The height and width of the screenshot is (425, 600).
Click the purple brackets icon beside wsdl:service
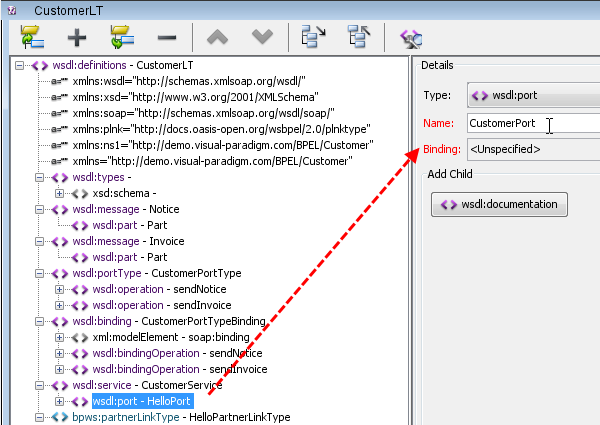(x=60, y=386)
